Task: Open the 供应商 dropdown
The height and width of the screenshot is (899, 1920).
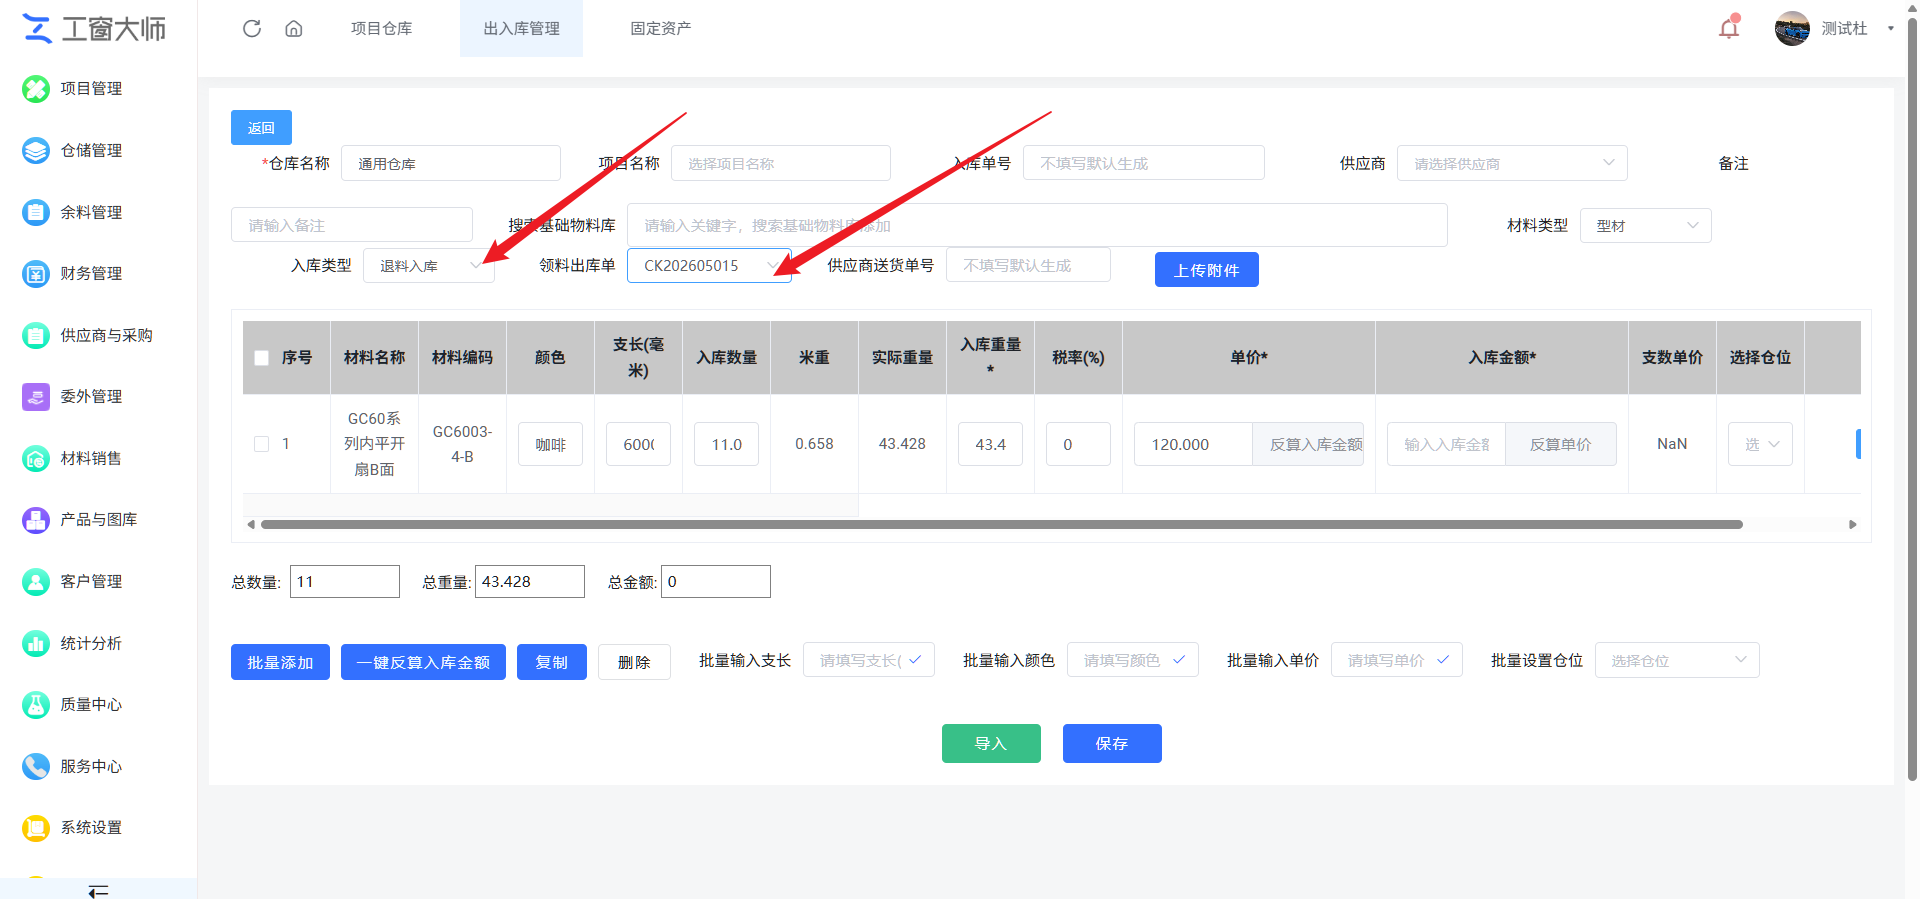Action: point(1512,163)
